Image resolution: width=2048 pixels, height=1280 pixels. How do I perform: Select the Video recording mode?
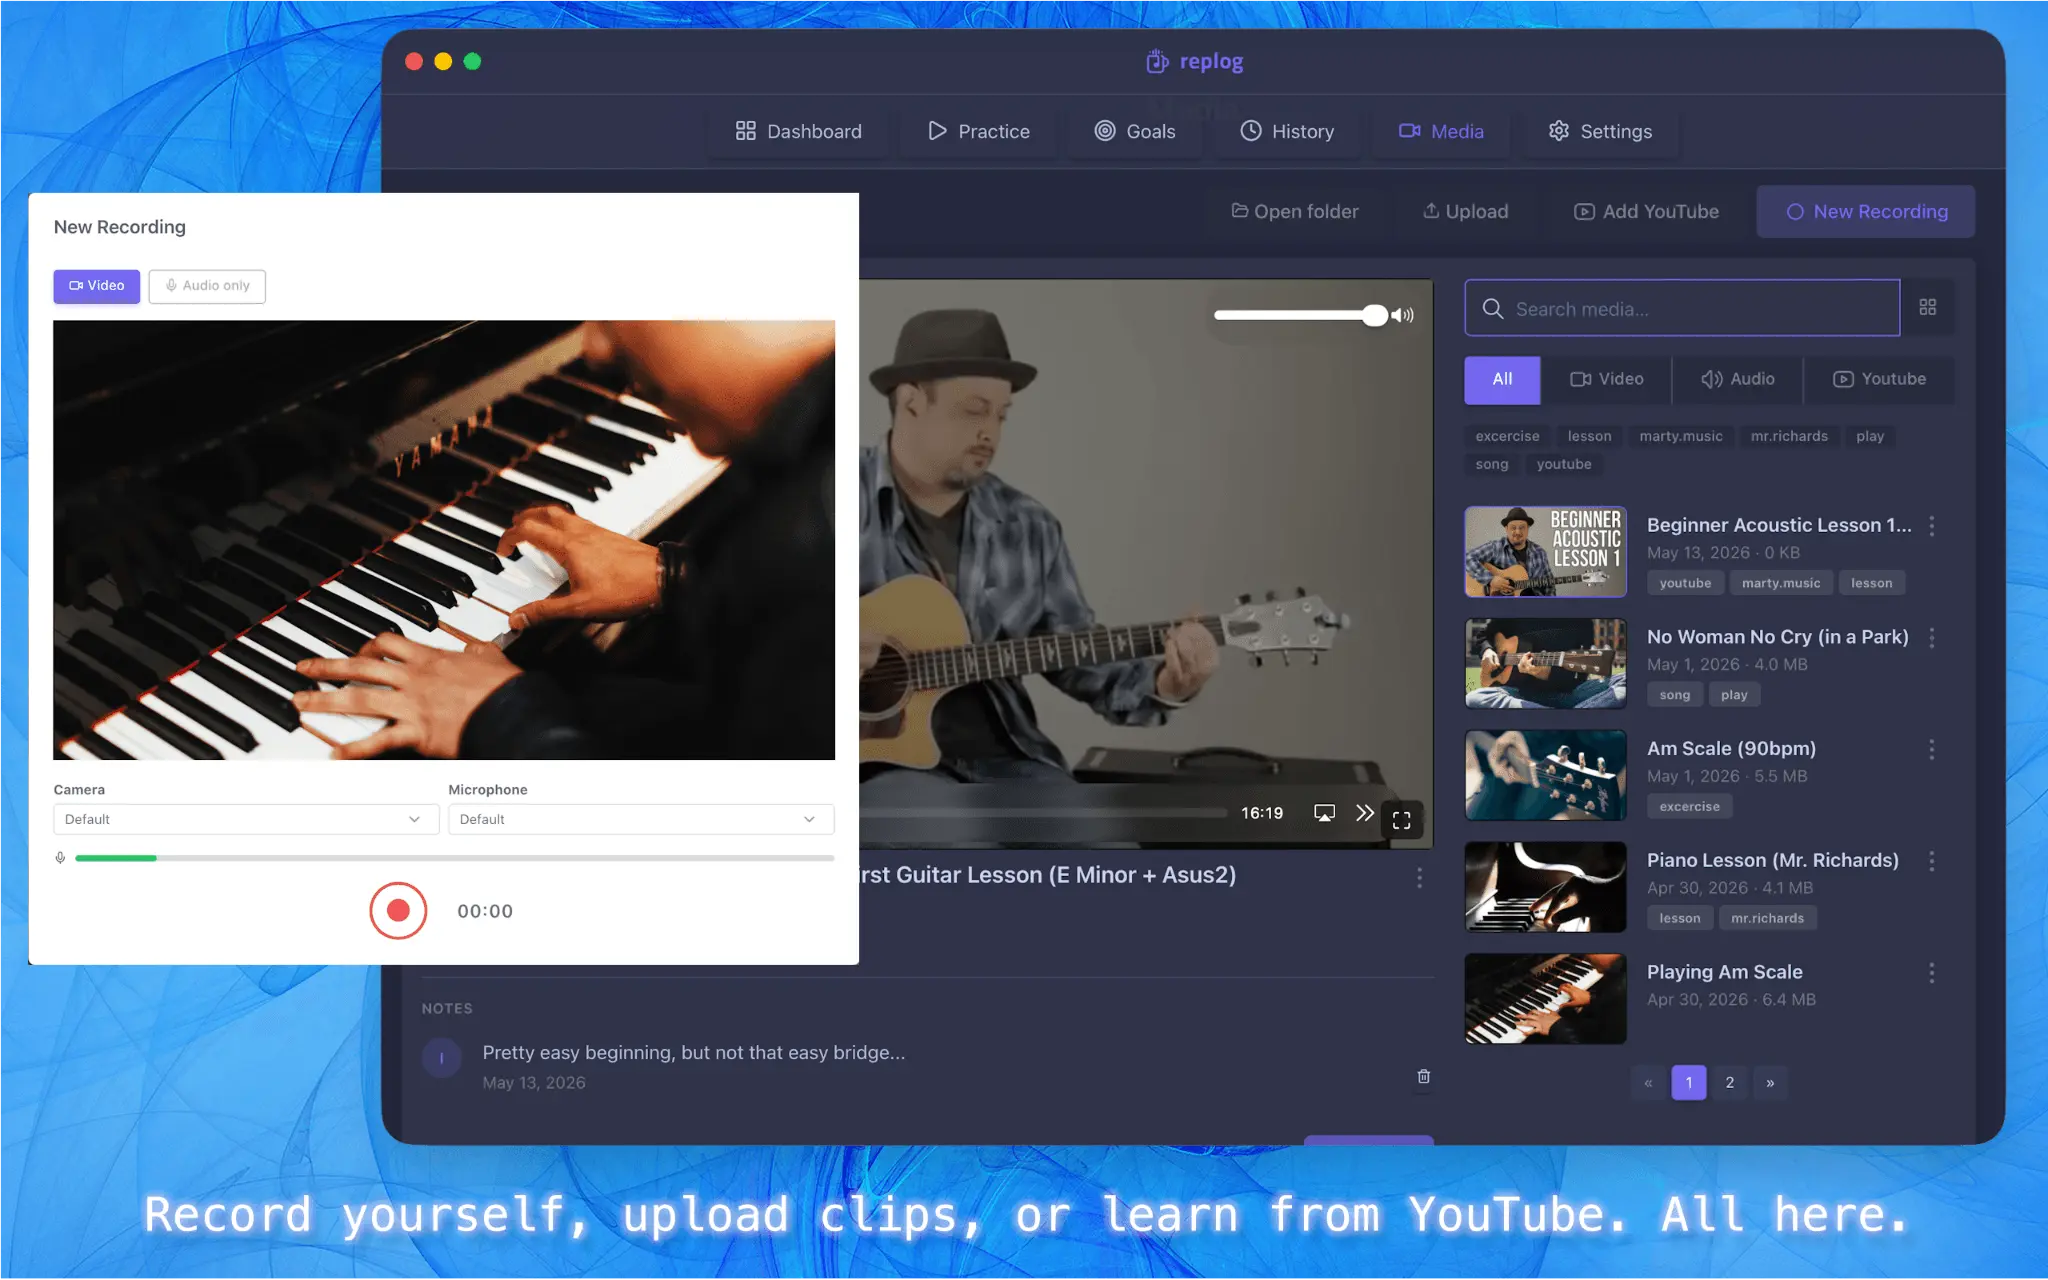click(97, 286)
